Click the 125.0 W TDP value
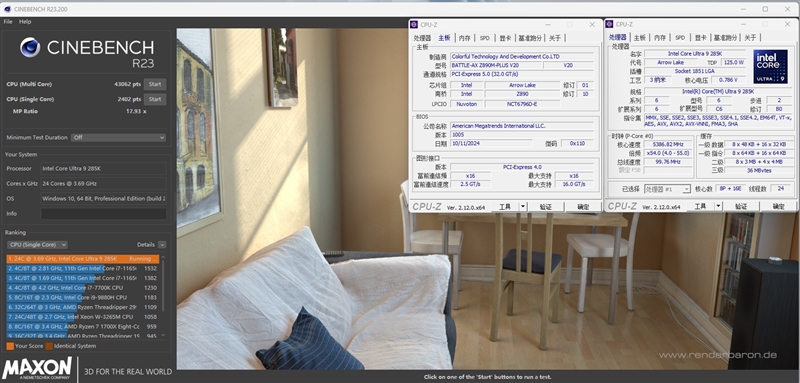The height and width of the screenshot is (383, 800). 733,62
